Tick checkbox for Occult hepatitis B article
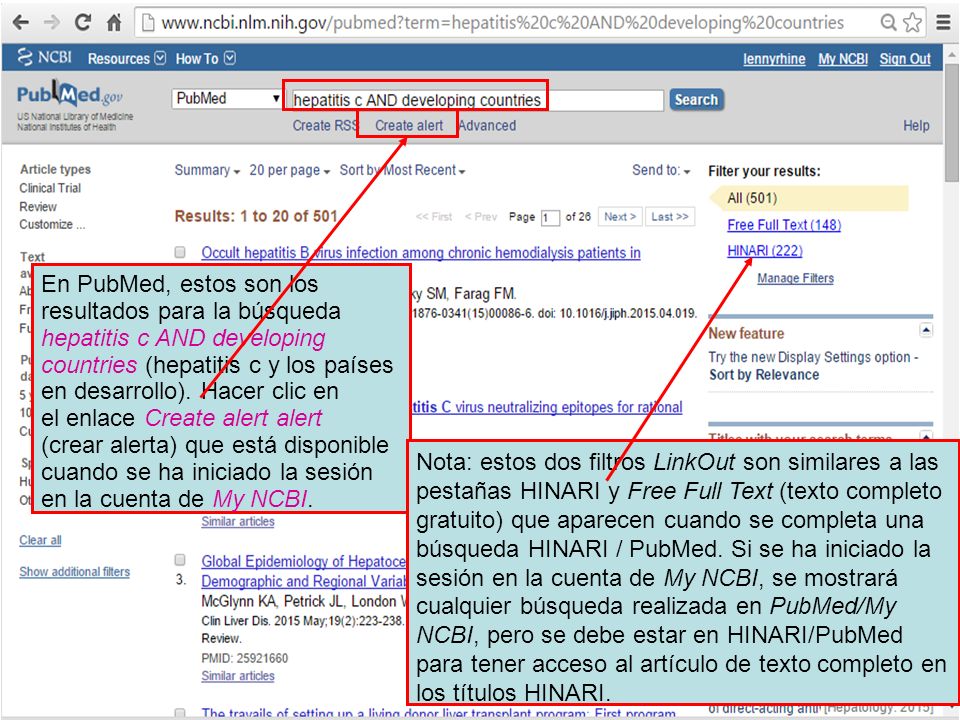This screenshot has width=960, height=720. [x=180, y=252]
